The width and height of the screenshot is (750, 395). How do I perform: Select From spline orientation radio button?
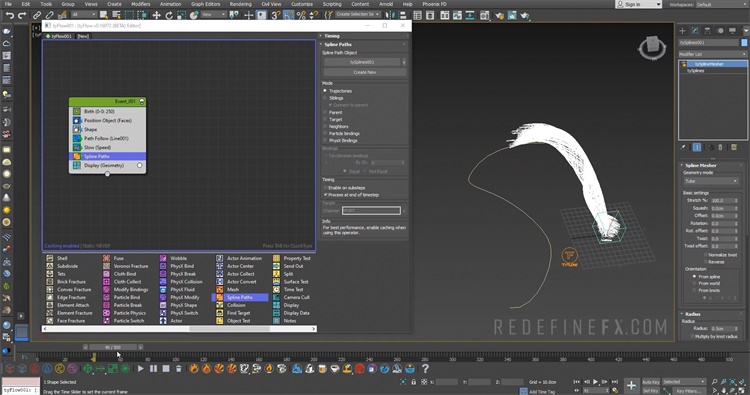pos(695,277)
